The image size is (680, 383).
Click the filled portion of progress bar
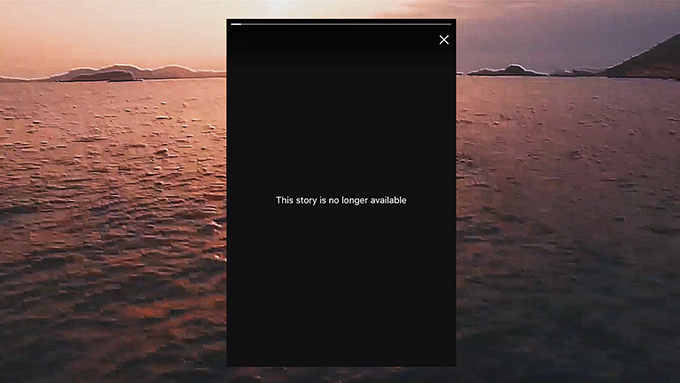[x=236, y=24]
